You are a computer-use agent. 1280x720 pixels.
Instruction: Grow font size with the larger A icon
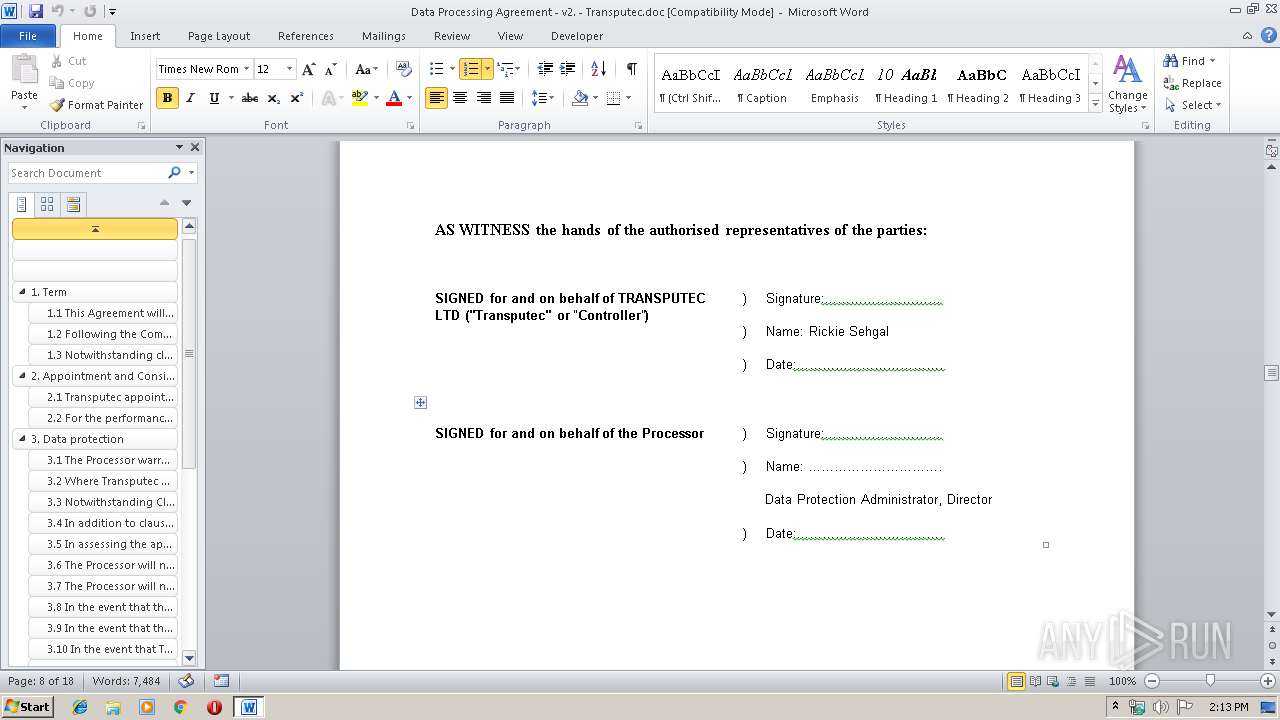coord(309,69)
